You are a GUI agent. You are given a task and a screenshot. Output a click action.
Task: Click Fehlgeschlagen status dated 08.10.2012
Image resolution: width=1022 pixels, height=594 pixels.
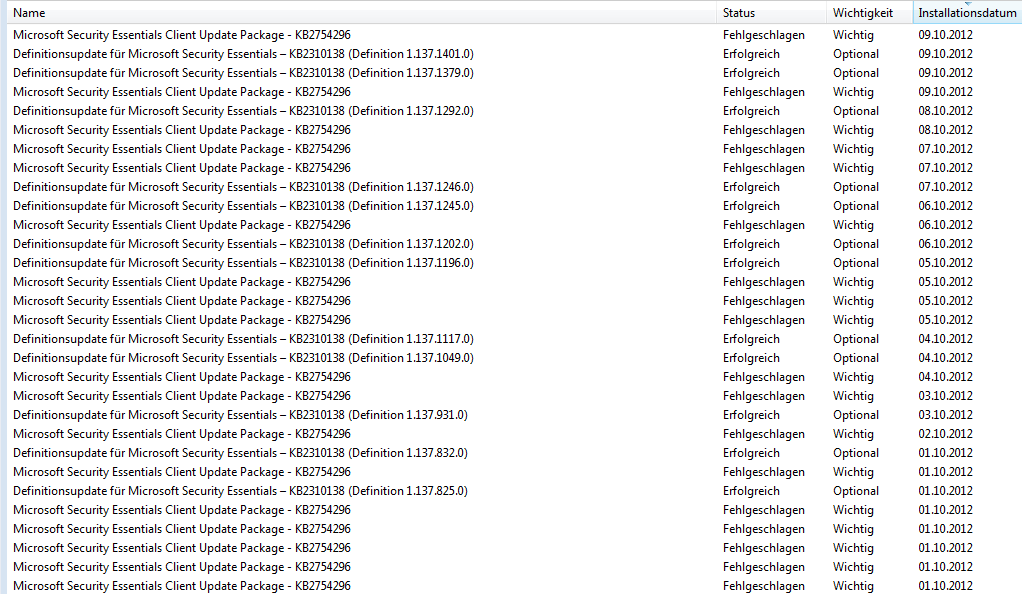[x=763, y=130]
